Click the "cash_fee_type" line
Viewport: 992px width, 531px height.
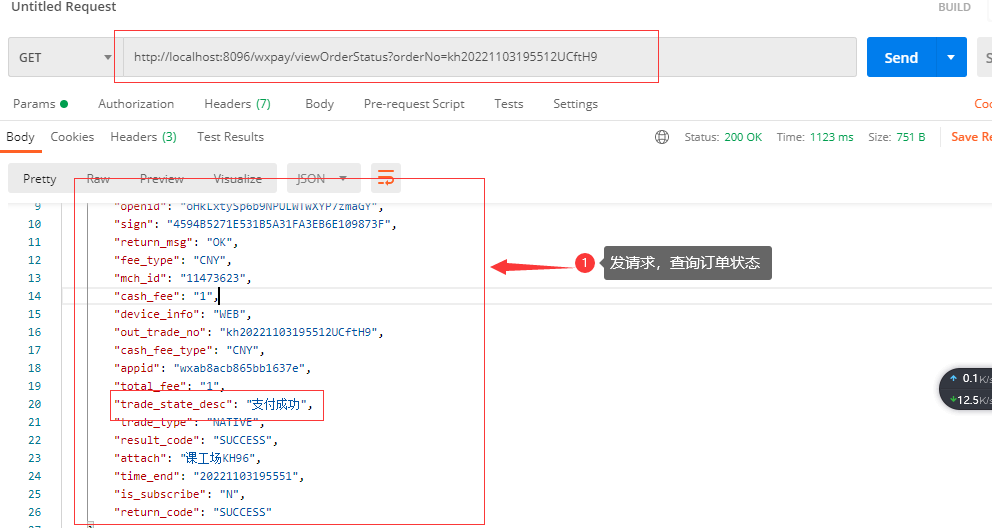(189, 350)
